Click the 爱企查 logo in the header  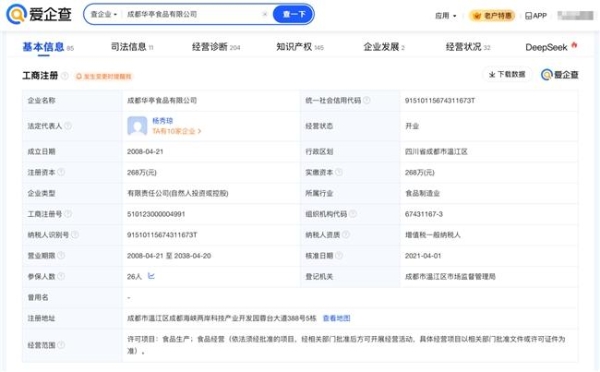[39, 14]
